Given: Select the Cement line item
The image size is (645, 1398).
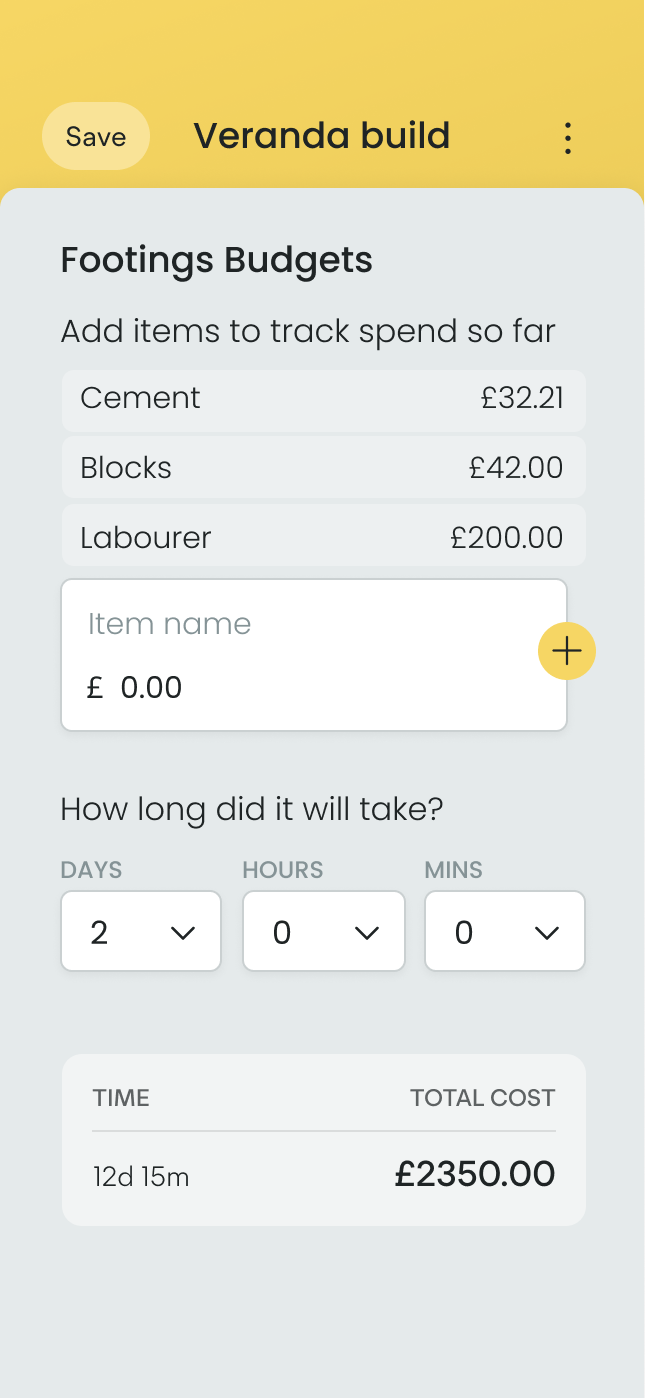Looking at the screenshot, I should point(322,399).
